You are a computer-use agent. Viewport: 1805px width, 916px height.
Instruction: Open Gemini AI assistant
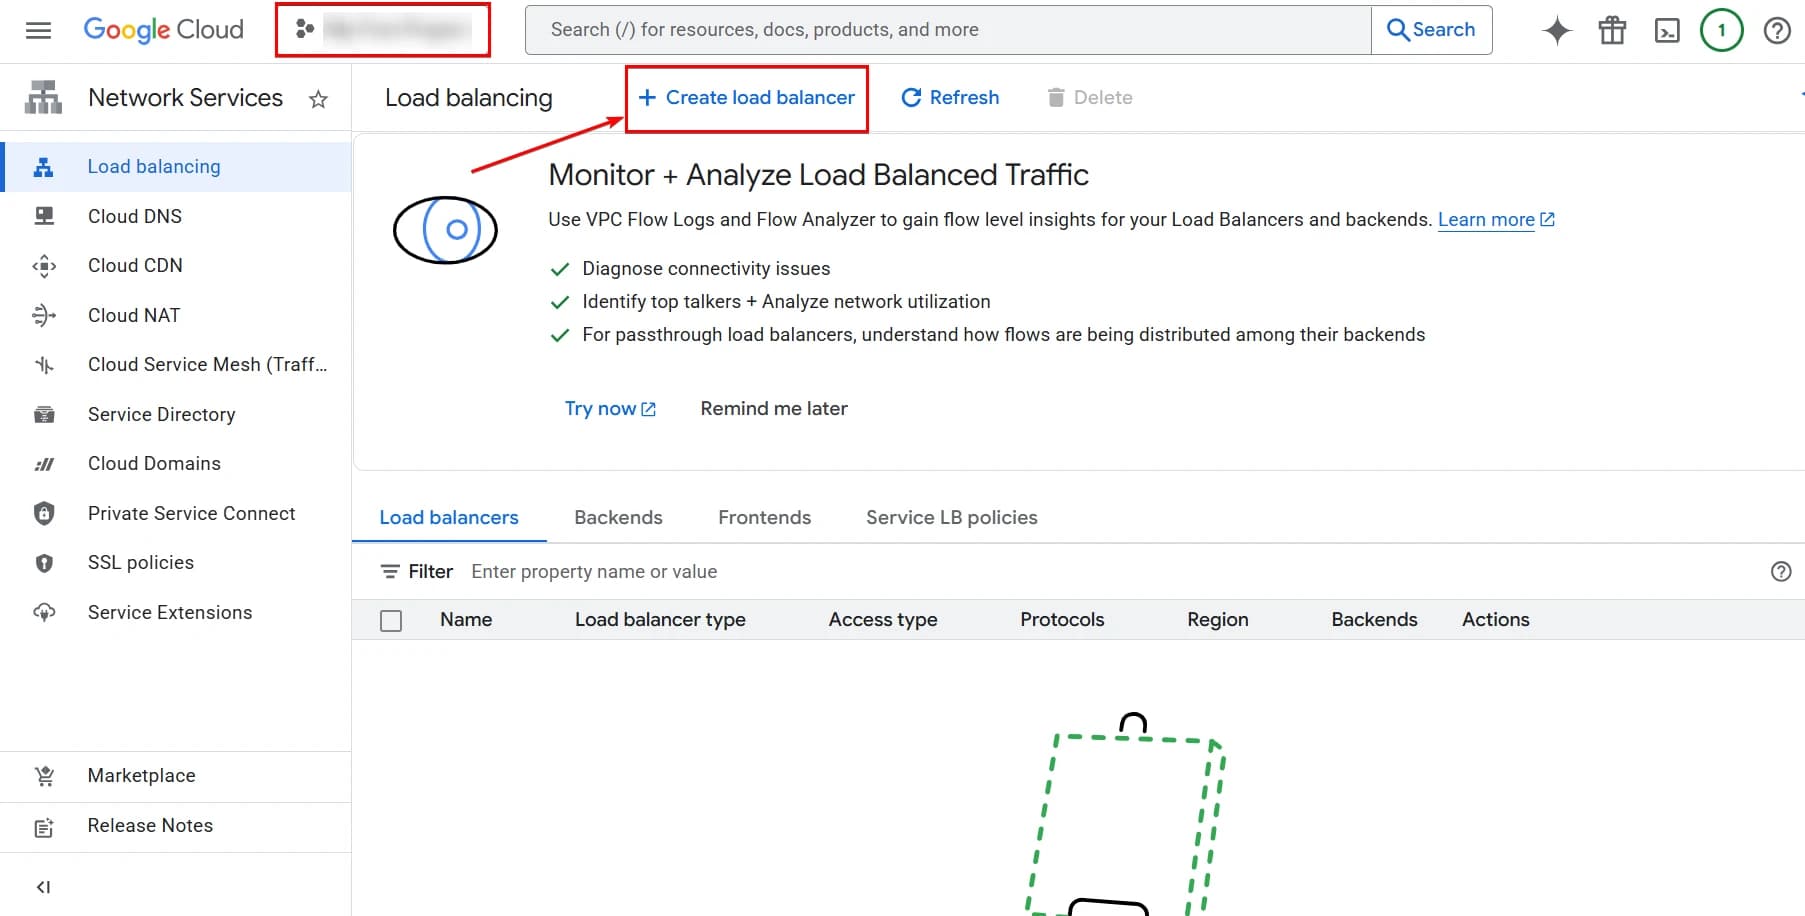1556,30
